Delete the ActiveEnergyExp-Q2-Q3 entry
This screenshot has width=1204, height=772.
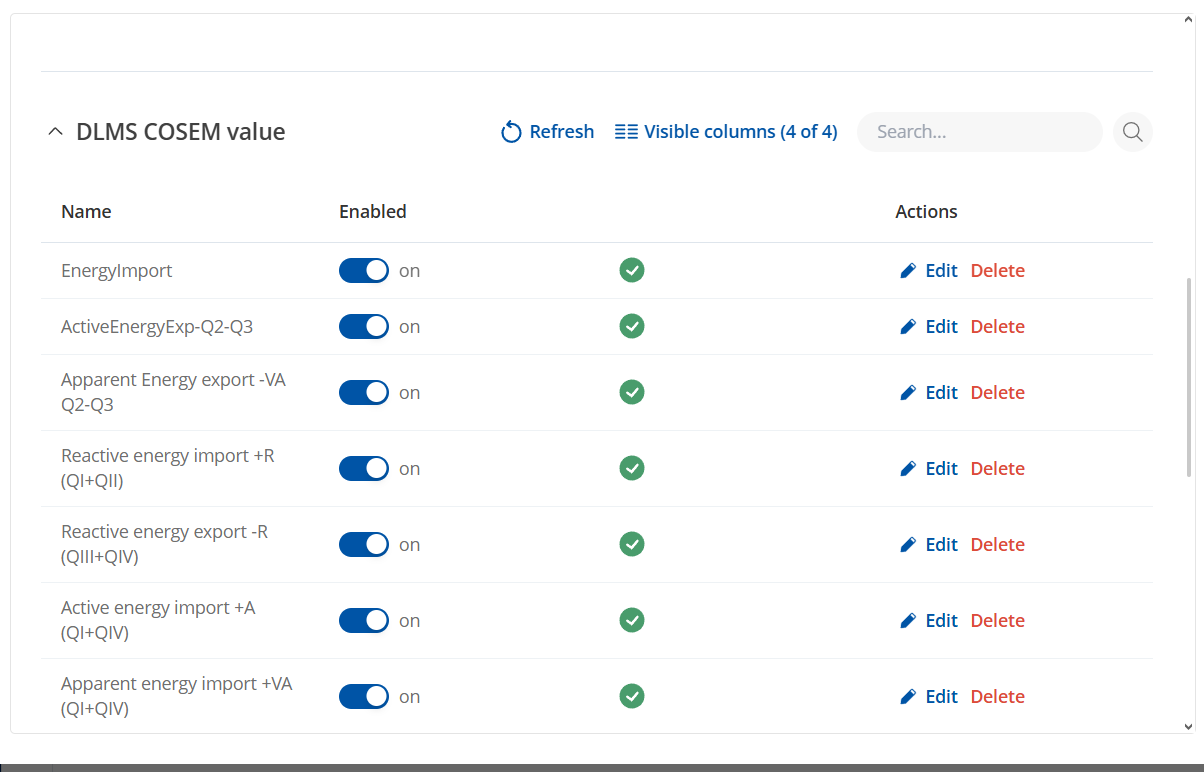point(998,327)
